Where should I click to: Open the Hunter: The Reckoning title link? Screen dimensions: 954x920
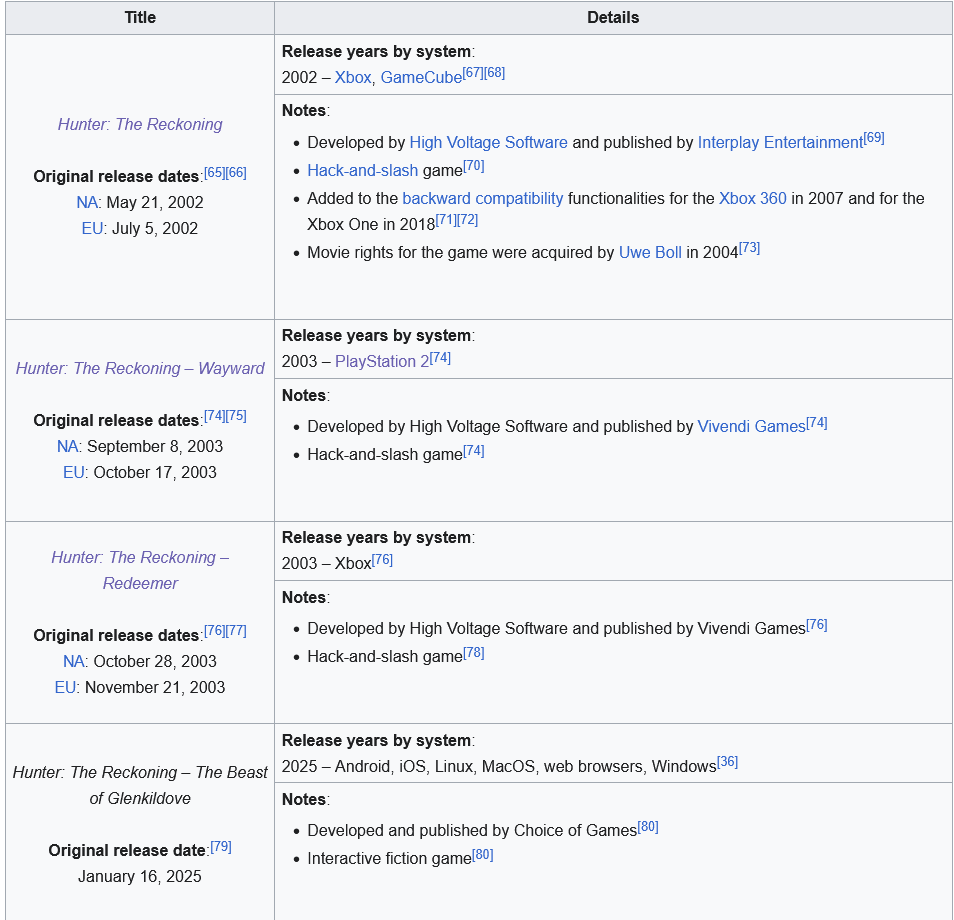click(x=140, y=124)
